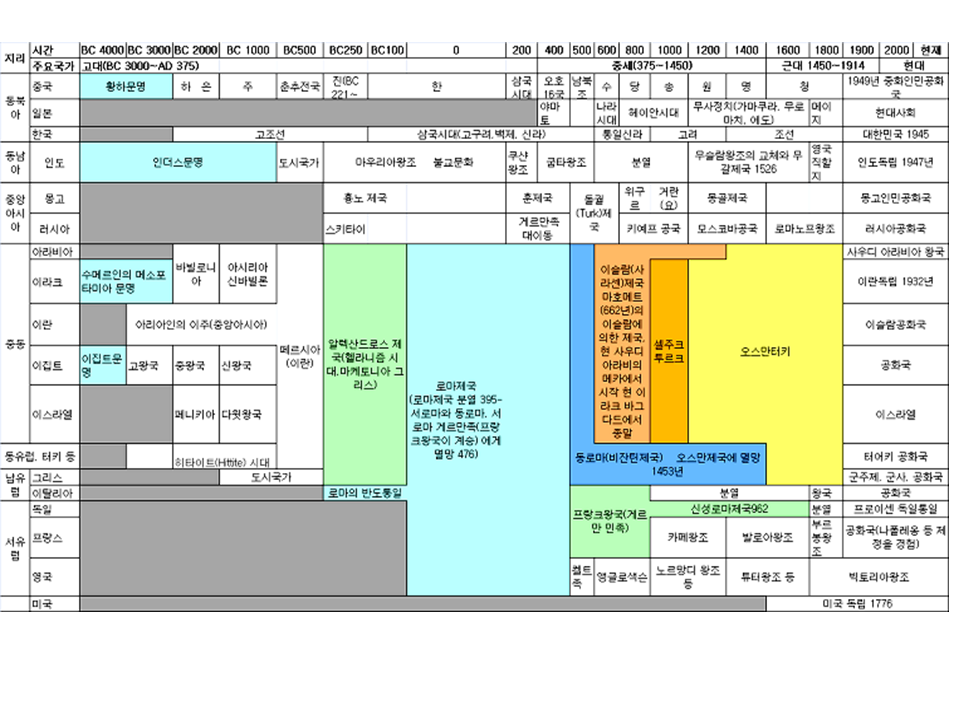Click the '황하문명' cell in the China row
Image resolution: width=960 pixels, height=720 pixels.
coord(126,87)
